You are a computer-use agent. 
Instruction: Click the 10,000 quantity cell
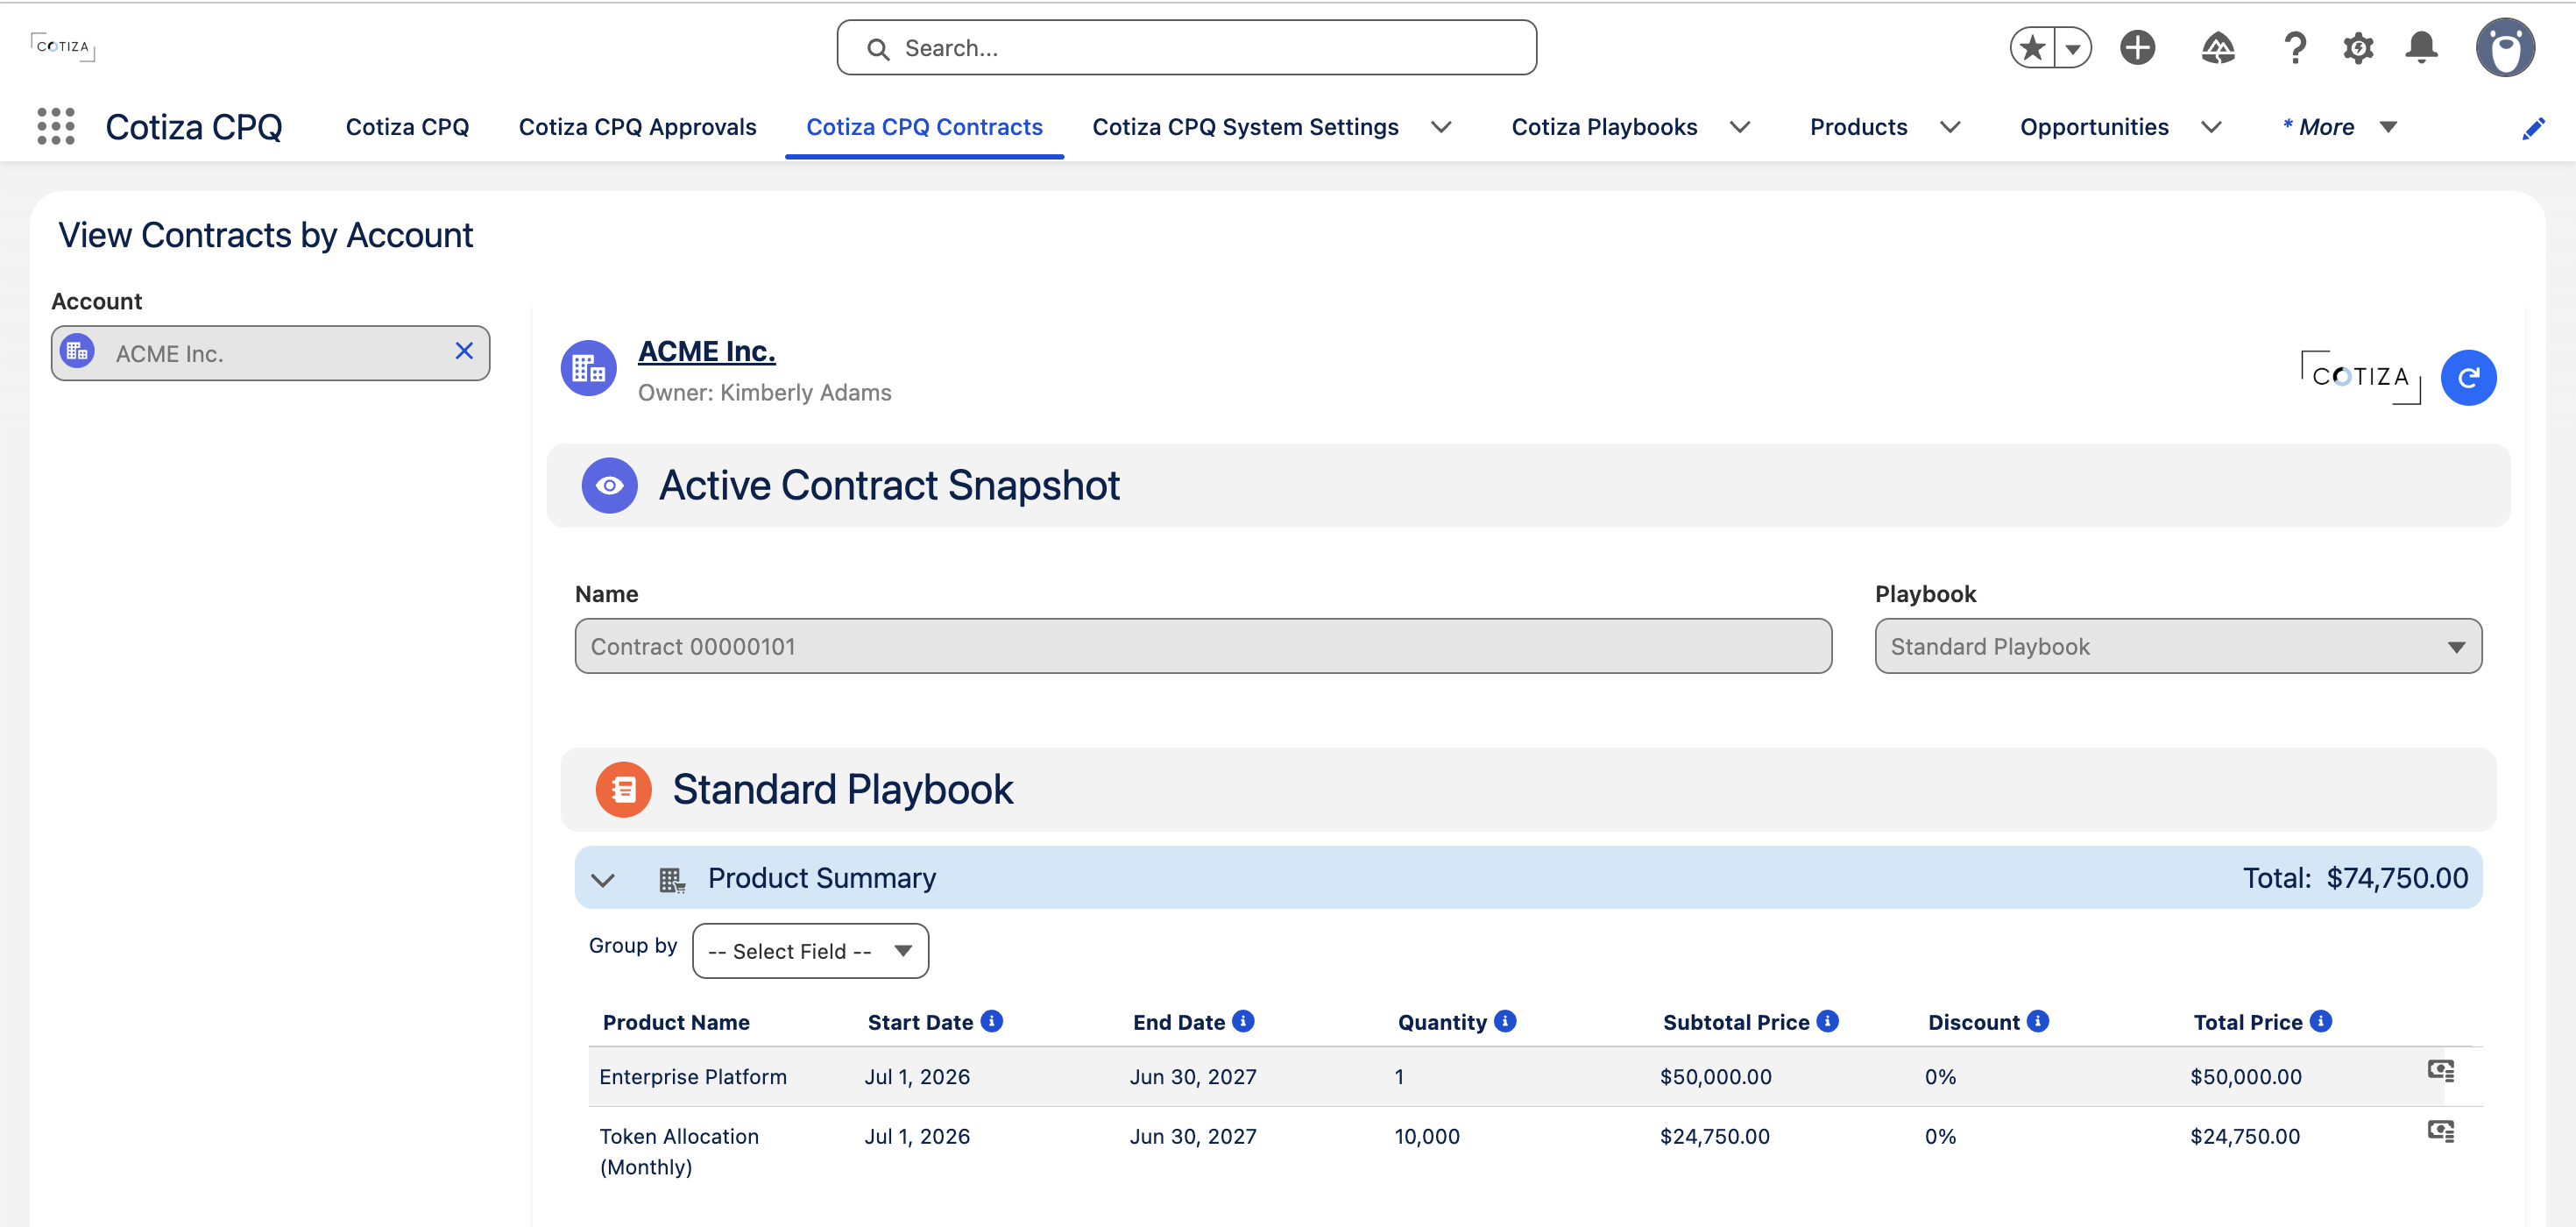tap(1427, 1136)
